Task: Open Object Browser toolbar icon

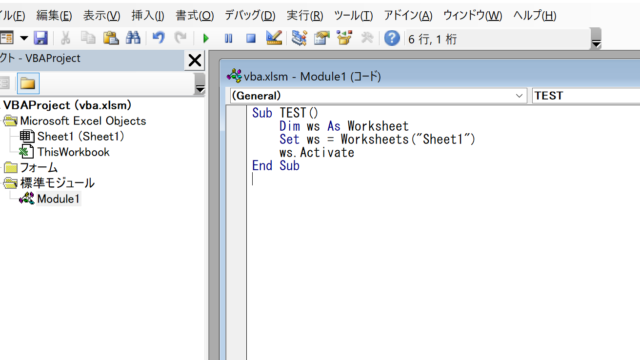Action: (x=344, y=38)
